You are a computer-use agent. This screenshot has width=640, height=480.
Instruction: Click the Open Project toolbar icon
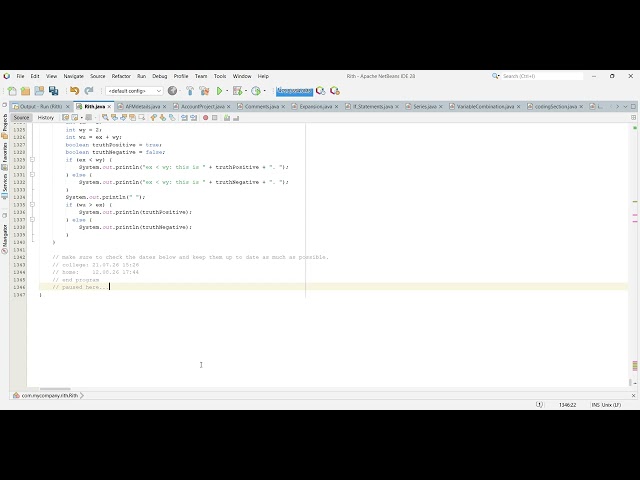[x=39, y=91]
